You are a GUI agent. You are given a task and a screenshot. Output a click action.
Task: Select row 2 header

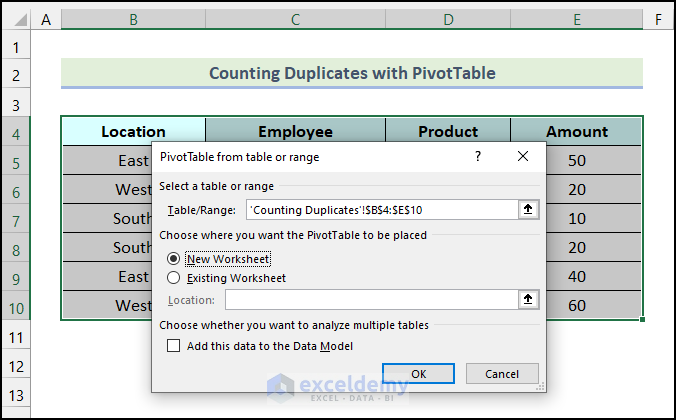point(16,74)
